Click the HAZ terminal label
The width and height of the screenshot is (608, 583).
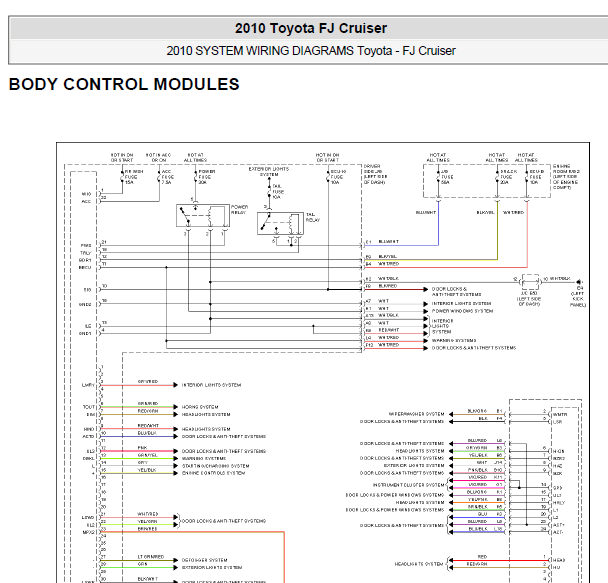pyautogui.click(x=558, y=466)
